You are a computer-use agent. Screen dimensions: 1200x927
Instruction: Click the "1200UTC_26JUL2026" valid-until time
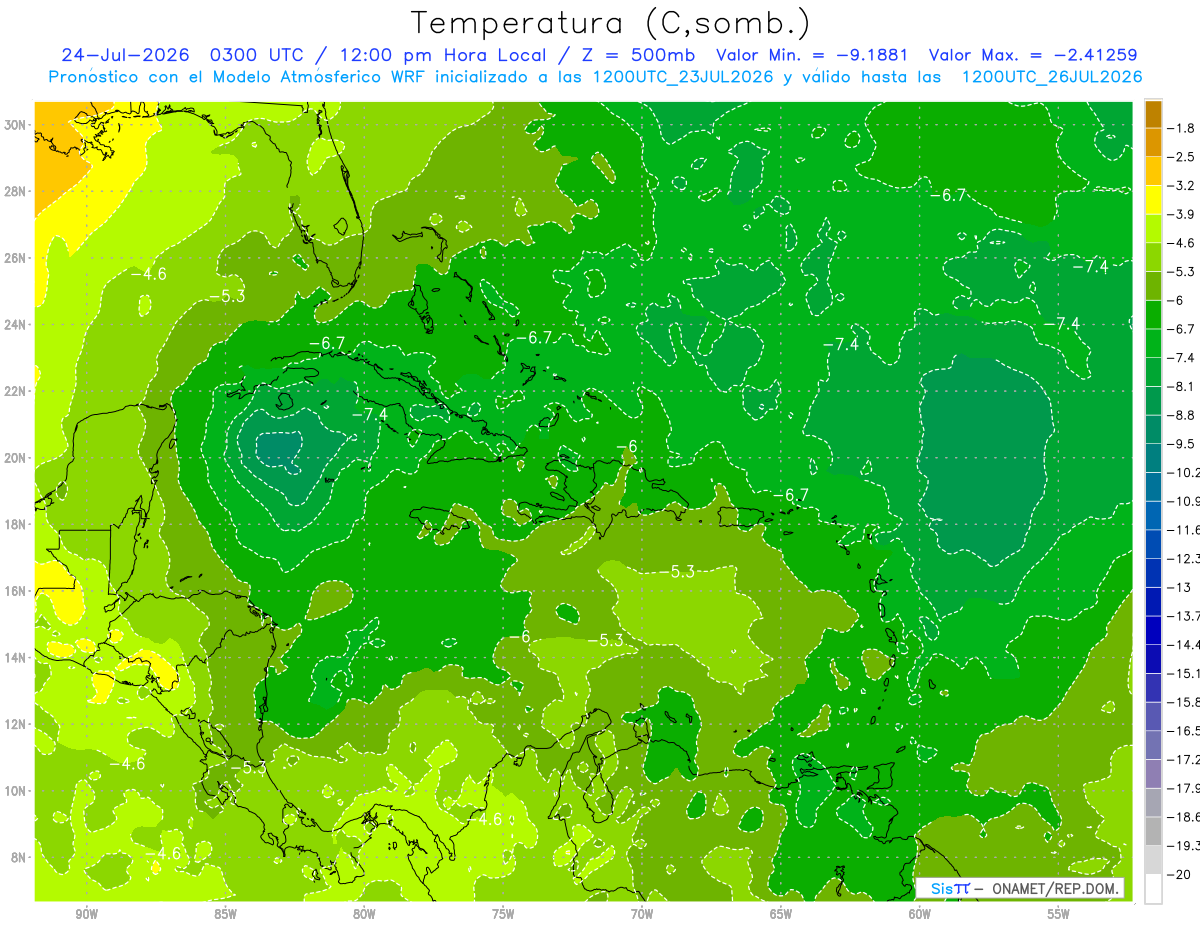click(x=1052, y=77)
